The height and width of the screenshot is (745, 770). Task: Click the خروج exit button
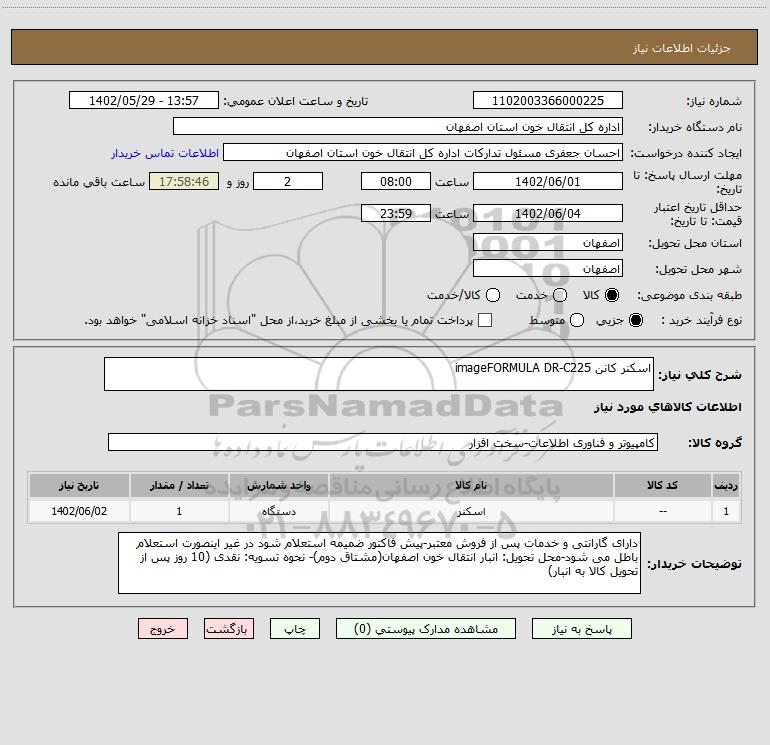[163, 629]
